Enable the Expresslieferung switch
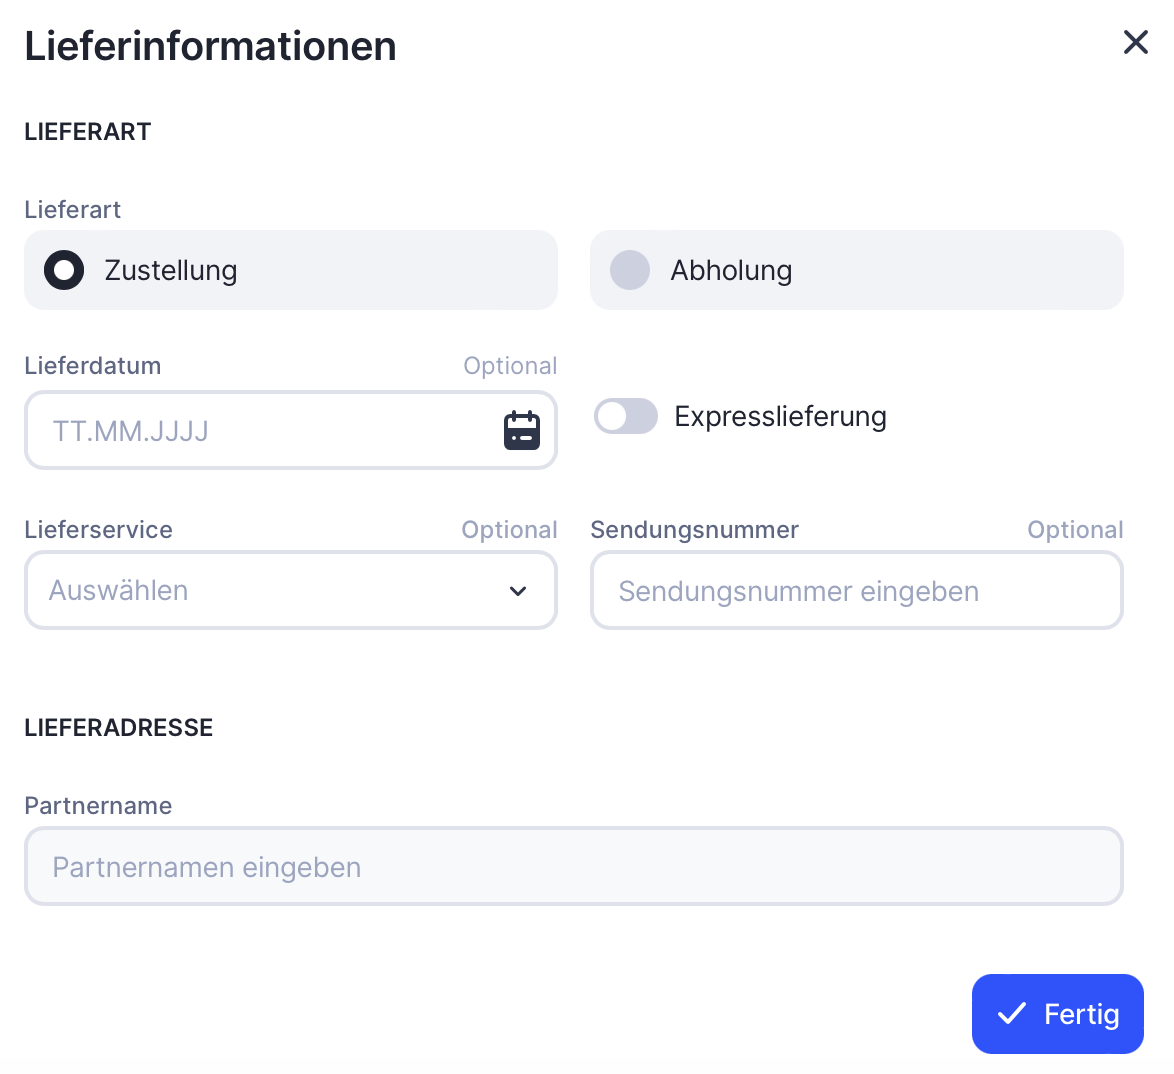 click(x=626, y=416)
